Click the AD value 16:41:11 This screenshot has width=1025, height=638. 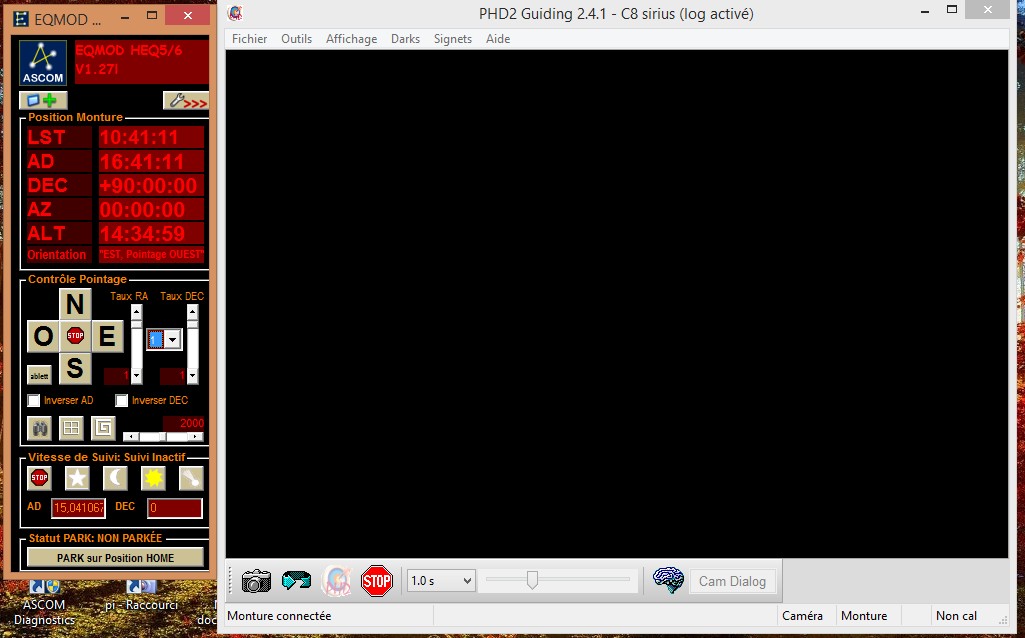coord(151,161)
